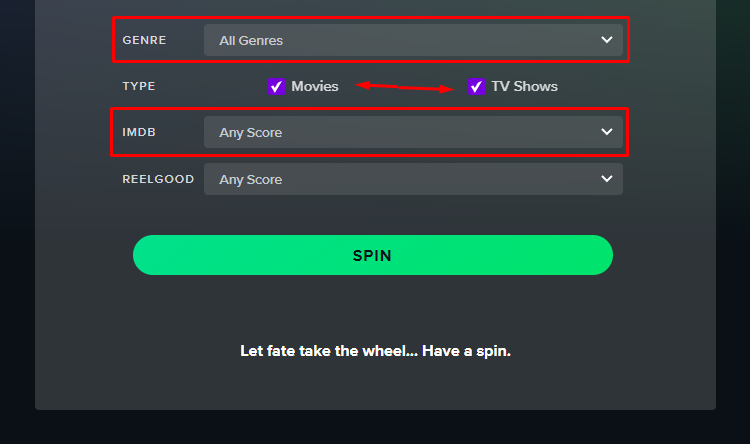
Task: Click the TYPE row label
Action: point(139,86)
